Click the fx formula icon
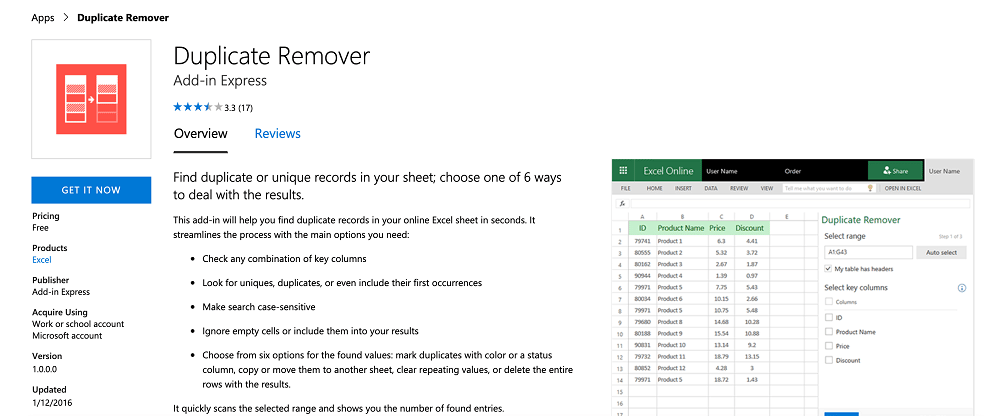 click(622, 204)
